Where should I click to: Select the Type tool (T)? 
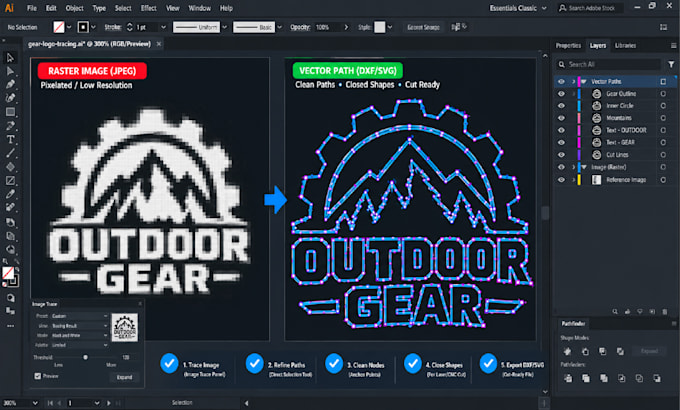(x=10, y=139)
